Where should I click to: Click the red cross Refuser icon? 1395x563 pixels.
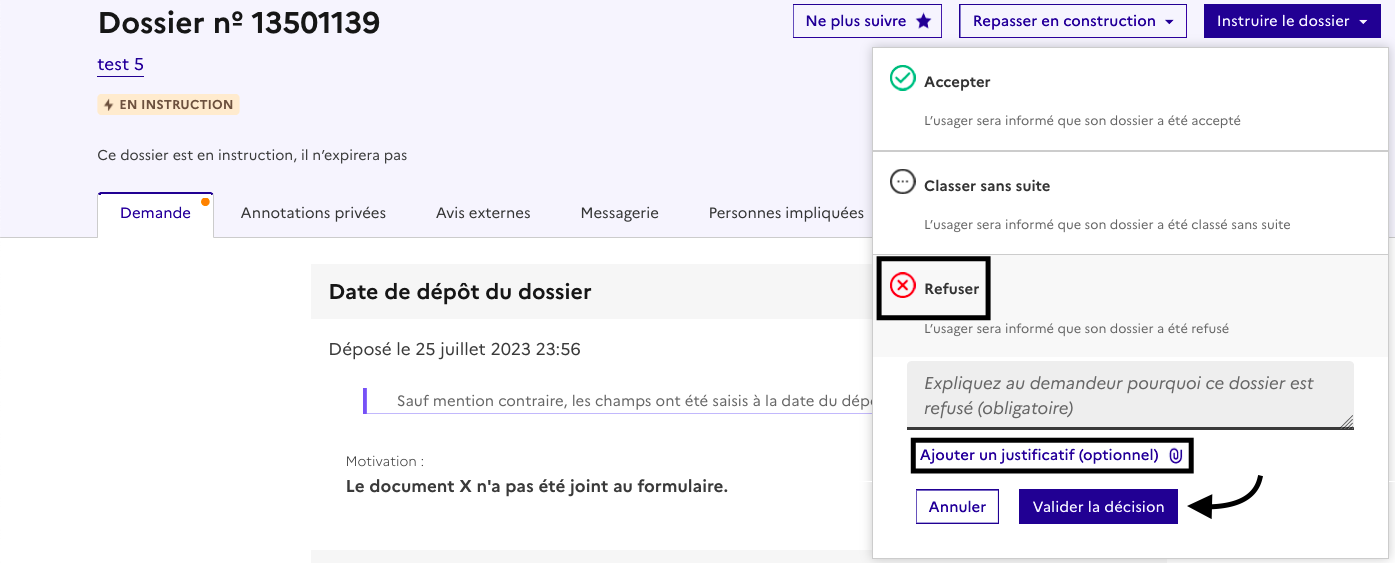pyautogui.click(x=903, y=287)
